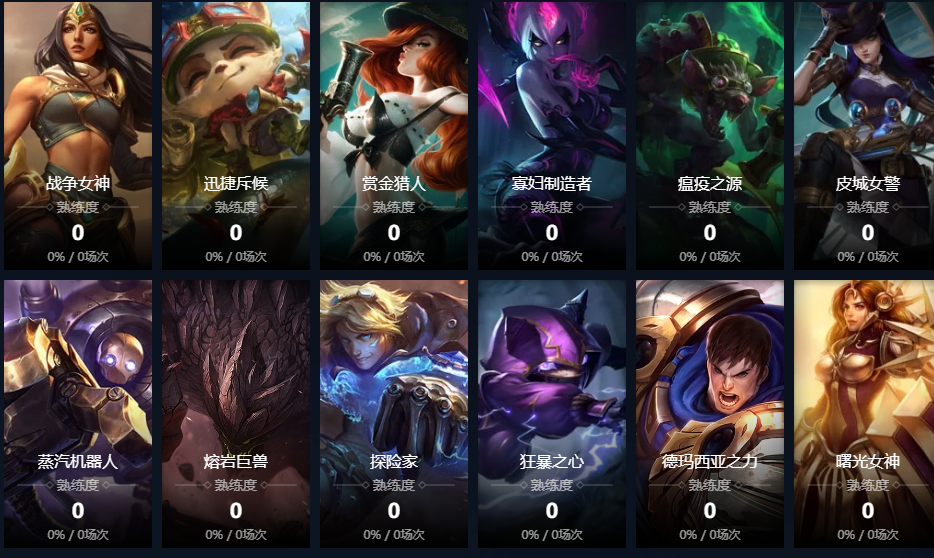Viewport: 934px width, 558px height.
Task: Choose the 赏金猎人 champion card
Action: 394,135
